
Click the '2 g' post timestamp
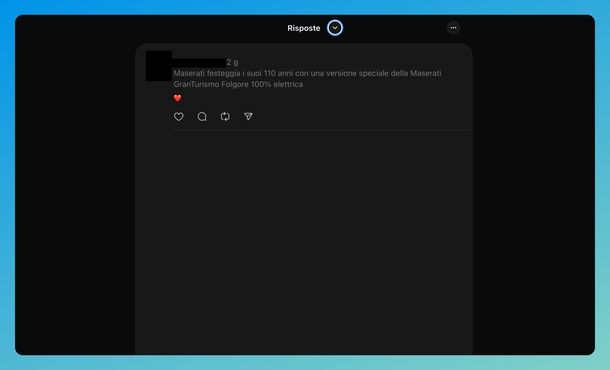point(232,62)
